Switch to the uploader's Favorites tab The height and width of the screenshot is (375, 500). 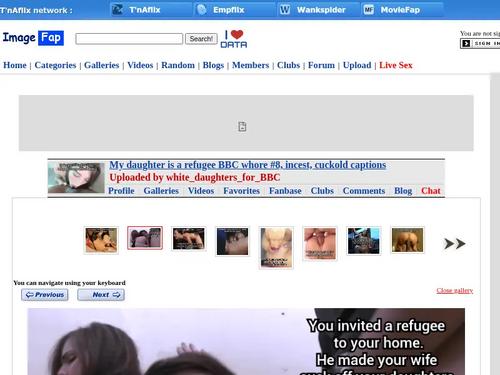(241, 191)
